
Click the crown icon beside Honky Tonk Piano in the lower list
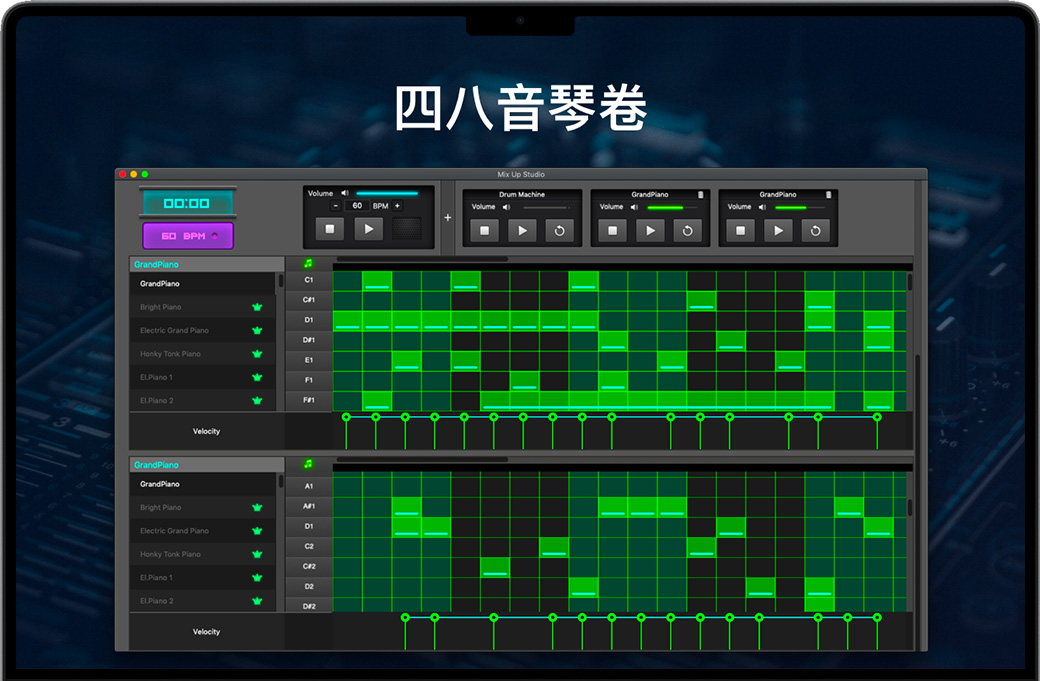pyautogui.click(x=257, y=554)
